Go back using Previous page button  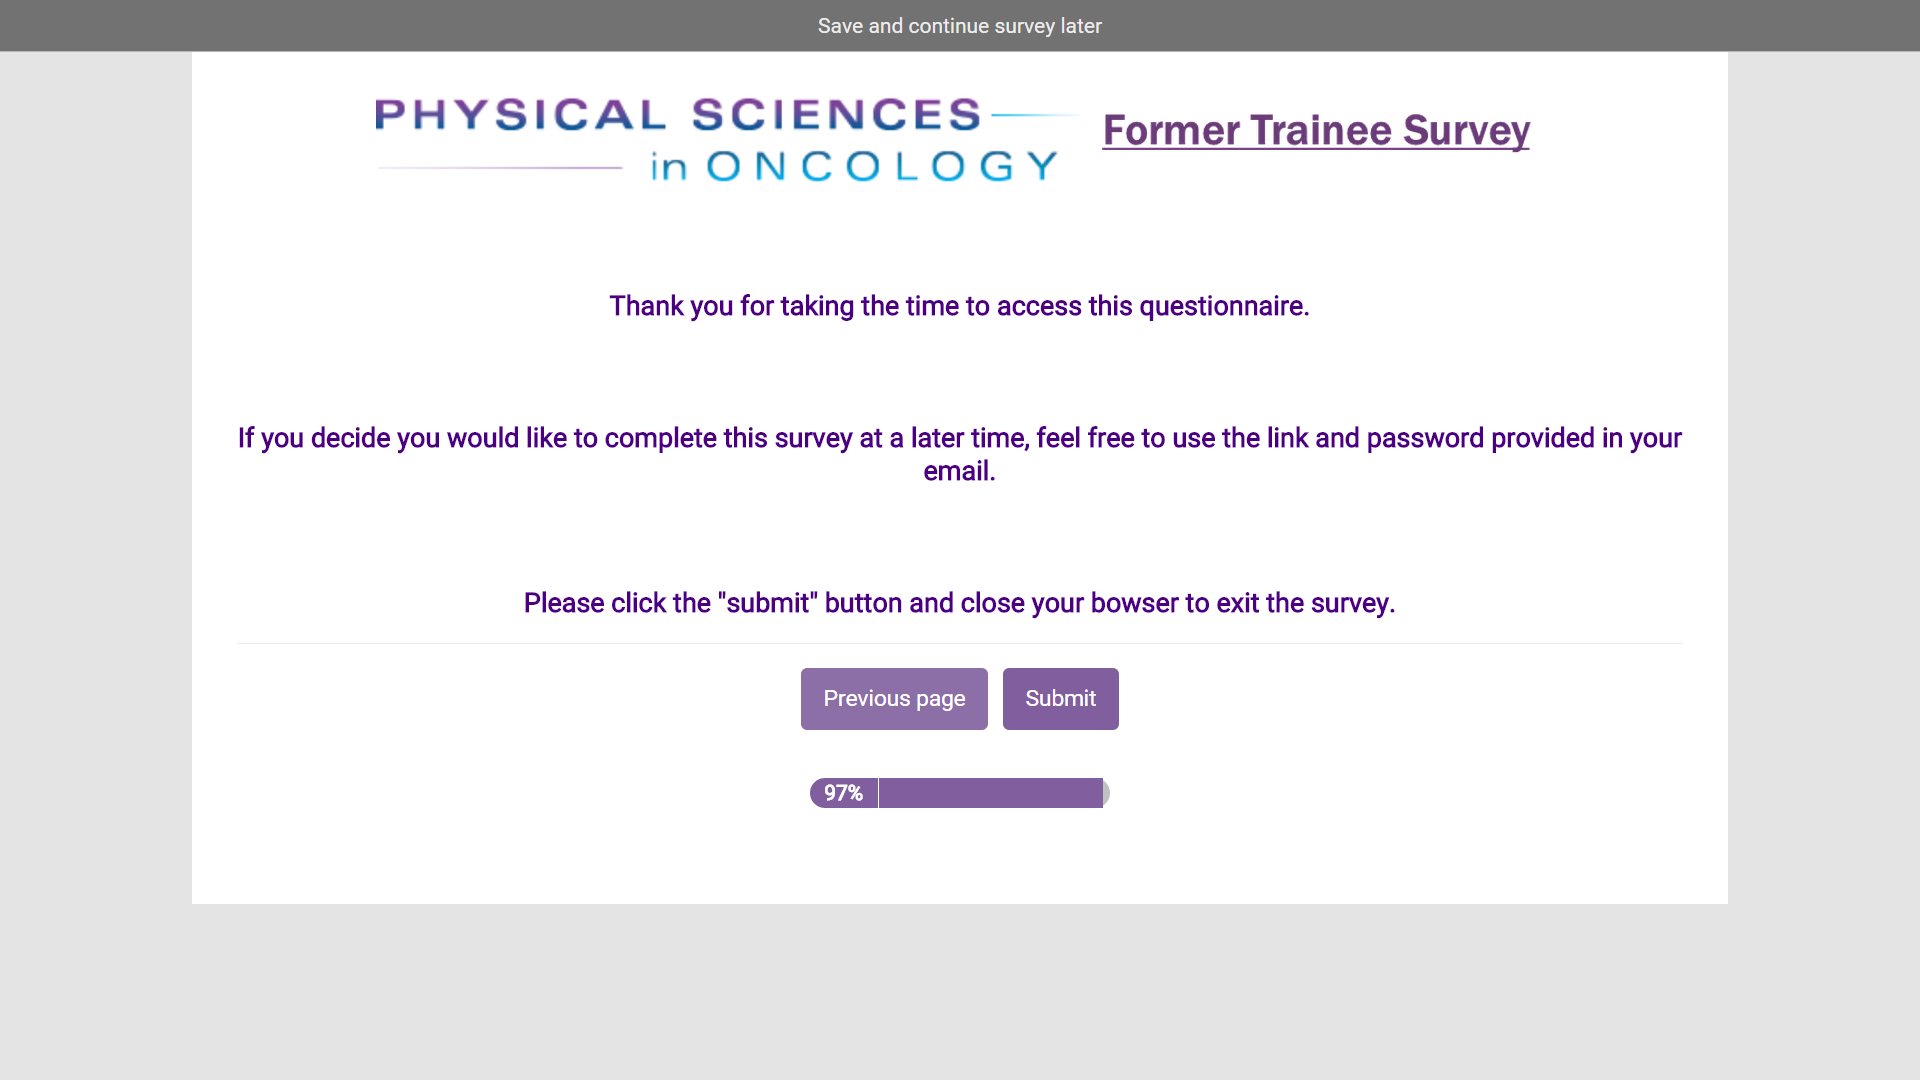click(x=893, y=699)
